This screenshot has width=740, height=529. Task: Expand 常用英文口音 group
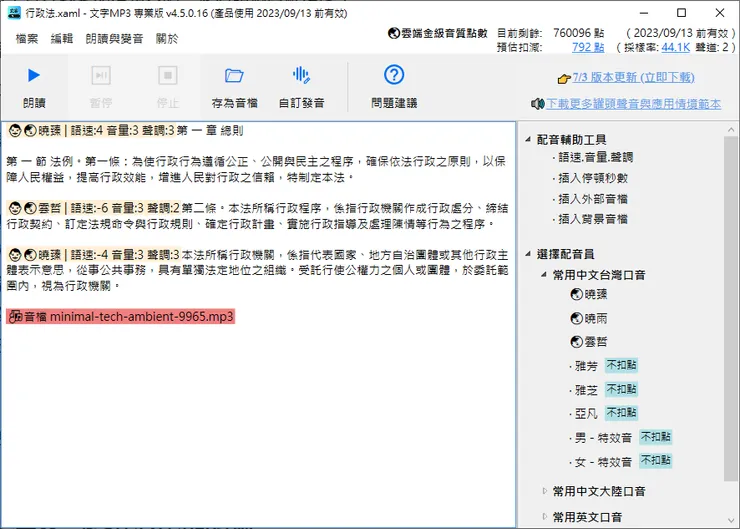click(544, 517)
